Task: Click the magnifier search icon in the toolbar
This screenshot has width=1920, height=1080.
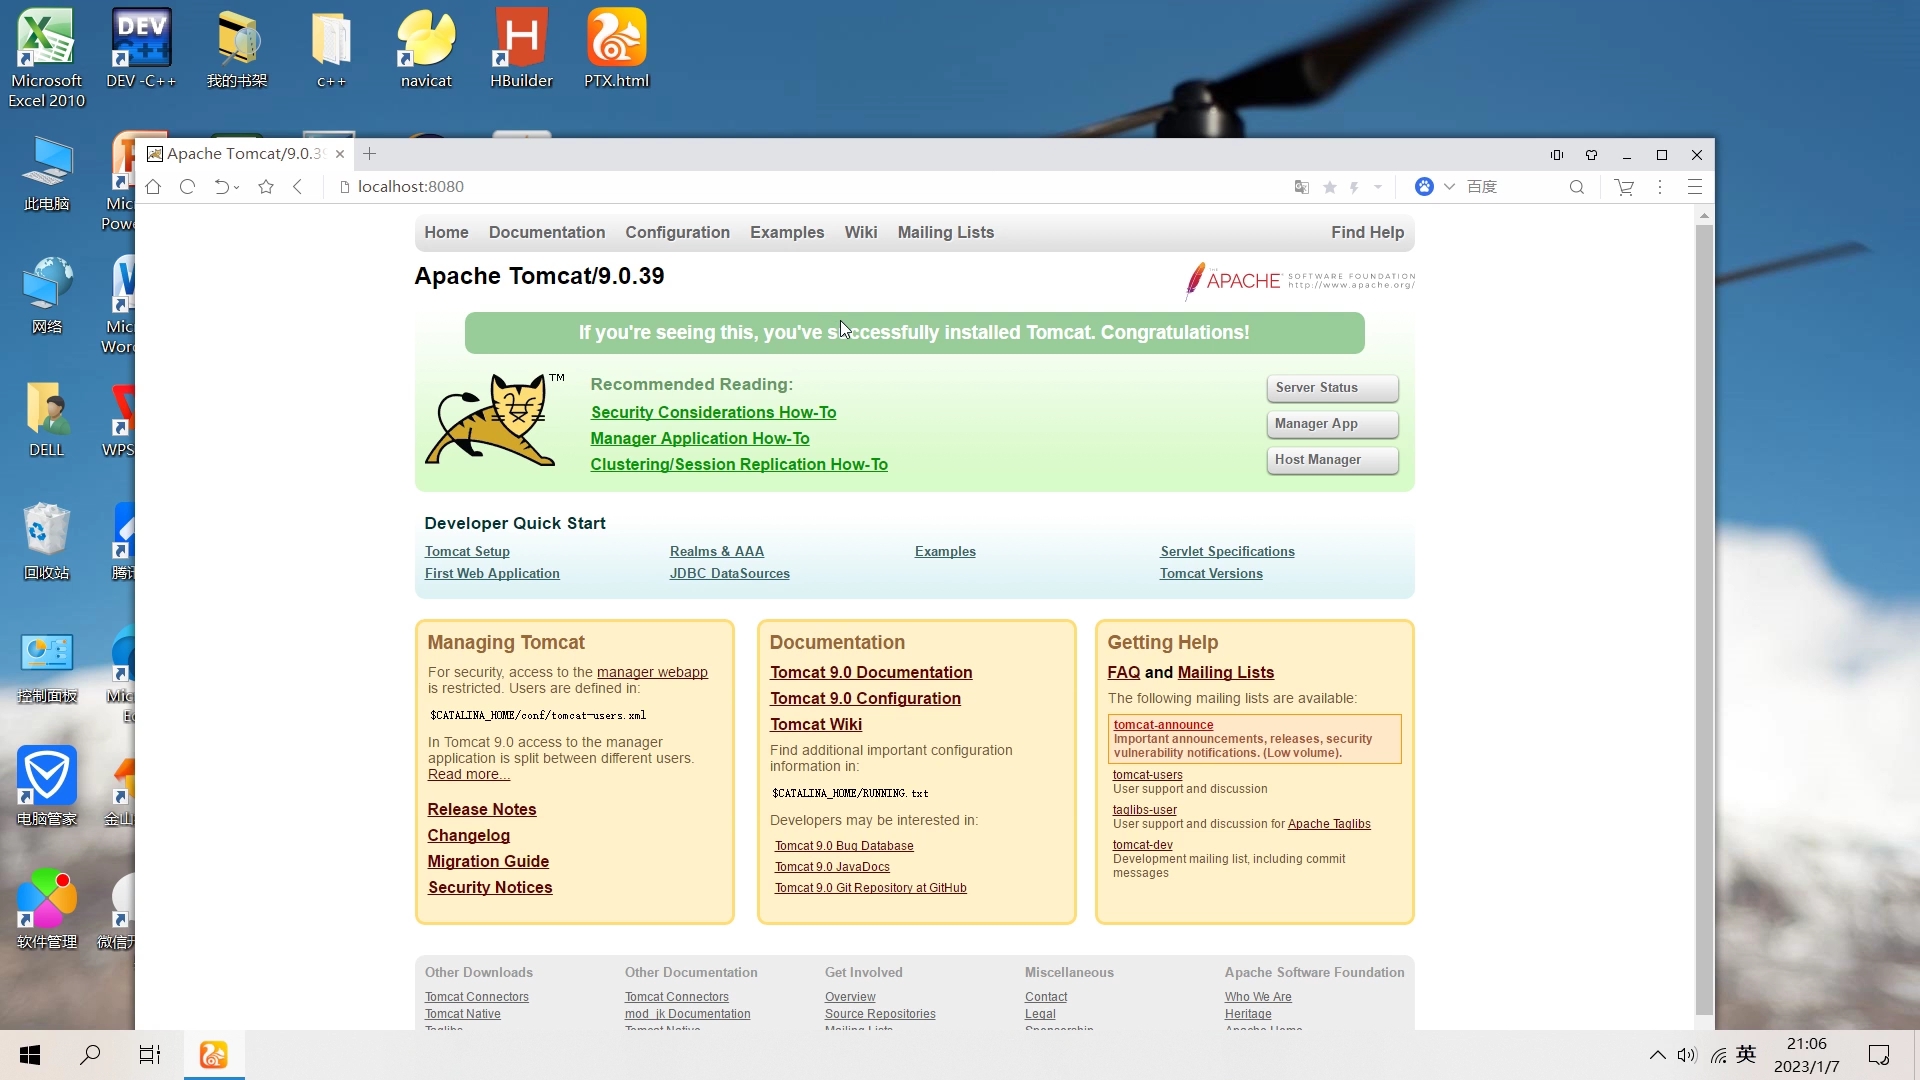Action: coord(1577,187)
